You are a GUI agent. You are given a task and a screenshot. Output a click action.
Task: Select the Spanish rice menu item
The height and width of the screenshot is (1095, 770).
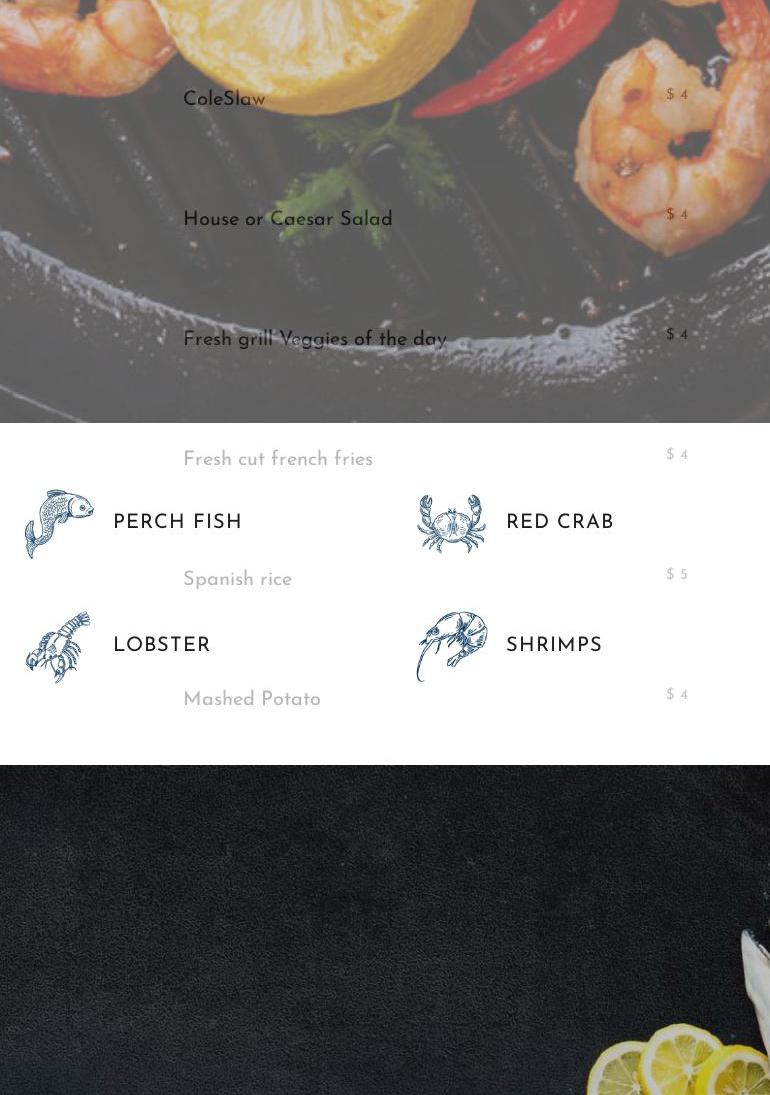click(x=237, y=579)
